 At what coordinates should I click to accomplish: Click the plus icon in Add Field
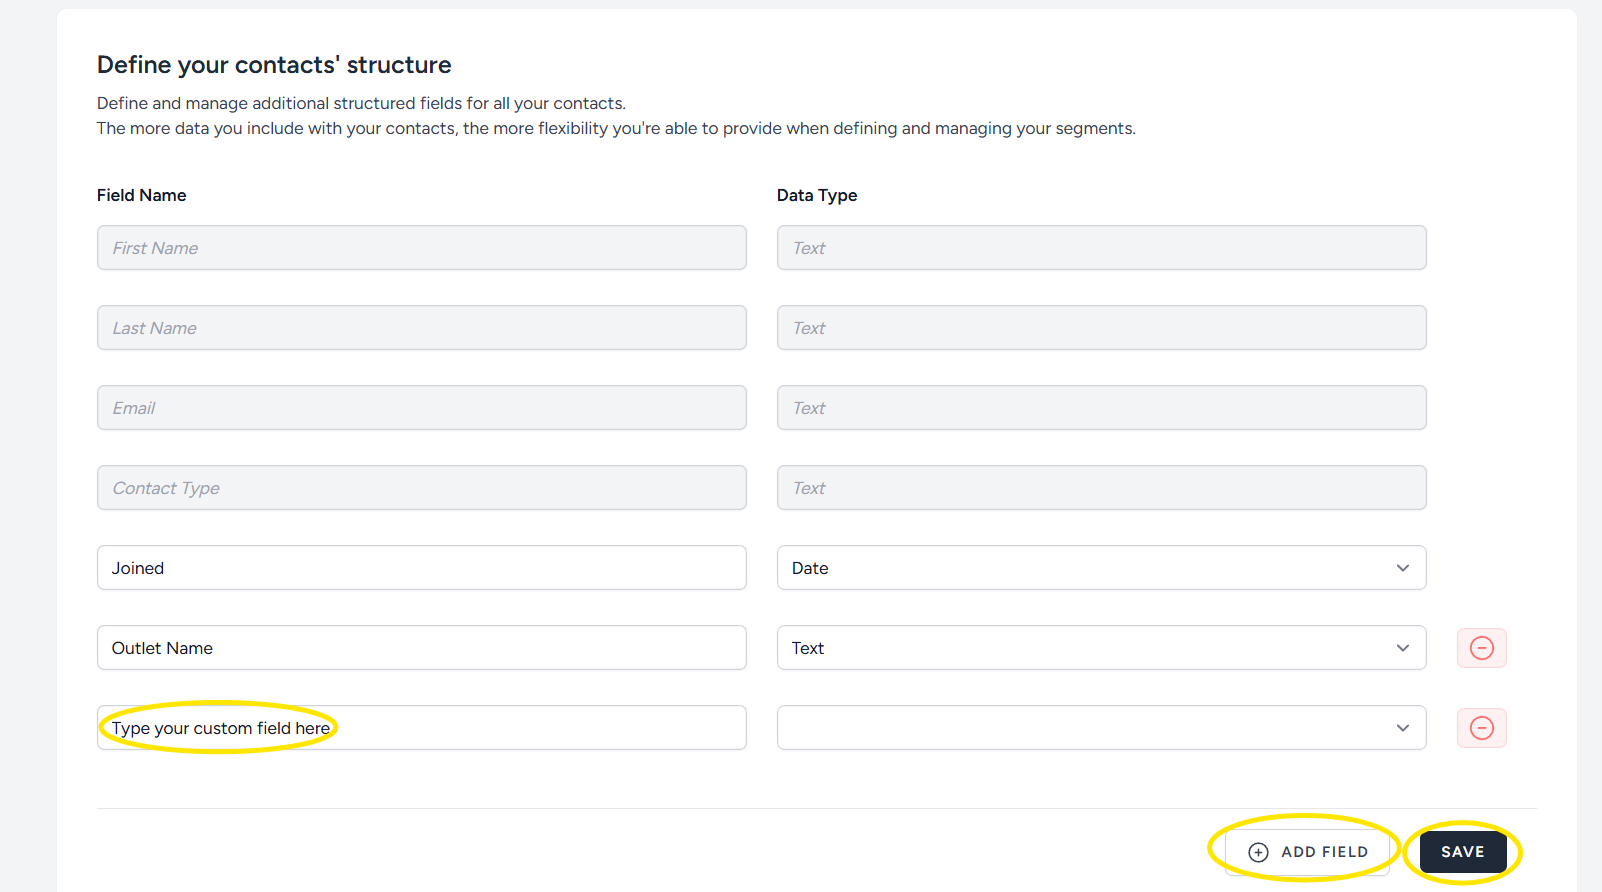(x=1259, y=852)
